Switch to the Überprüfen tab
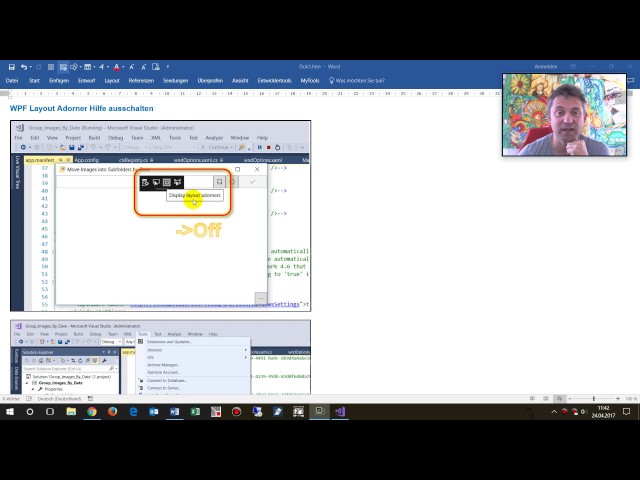Screen dimensions: 640x480 (210, 81)
